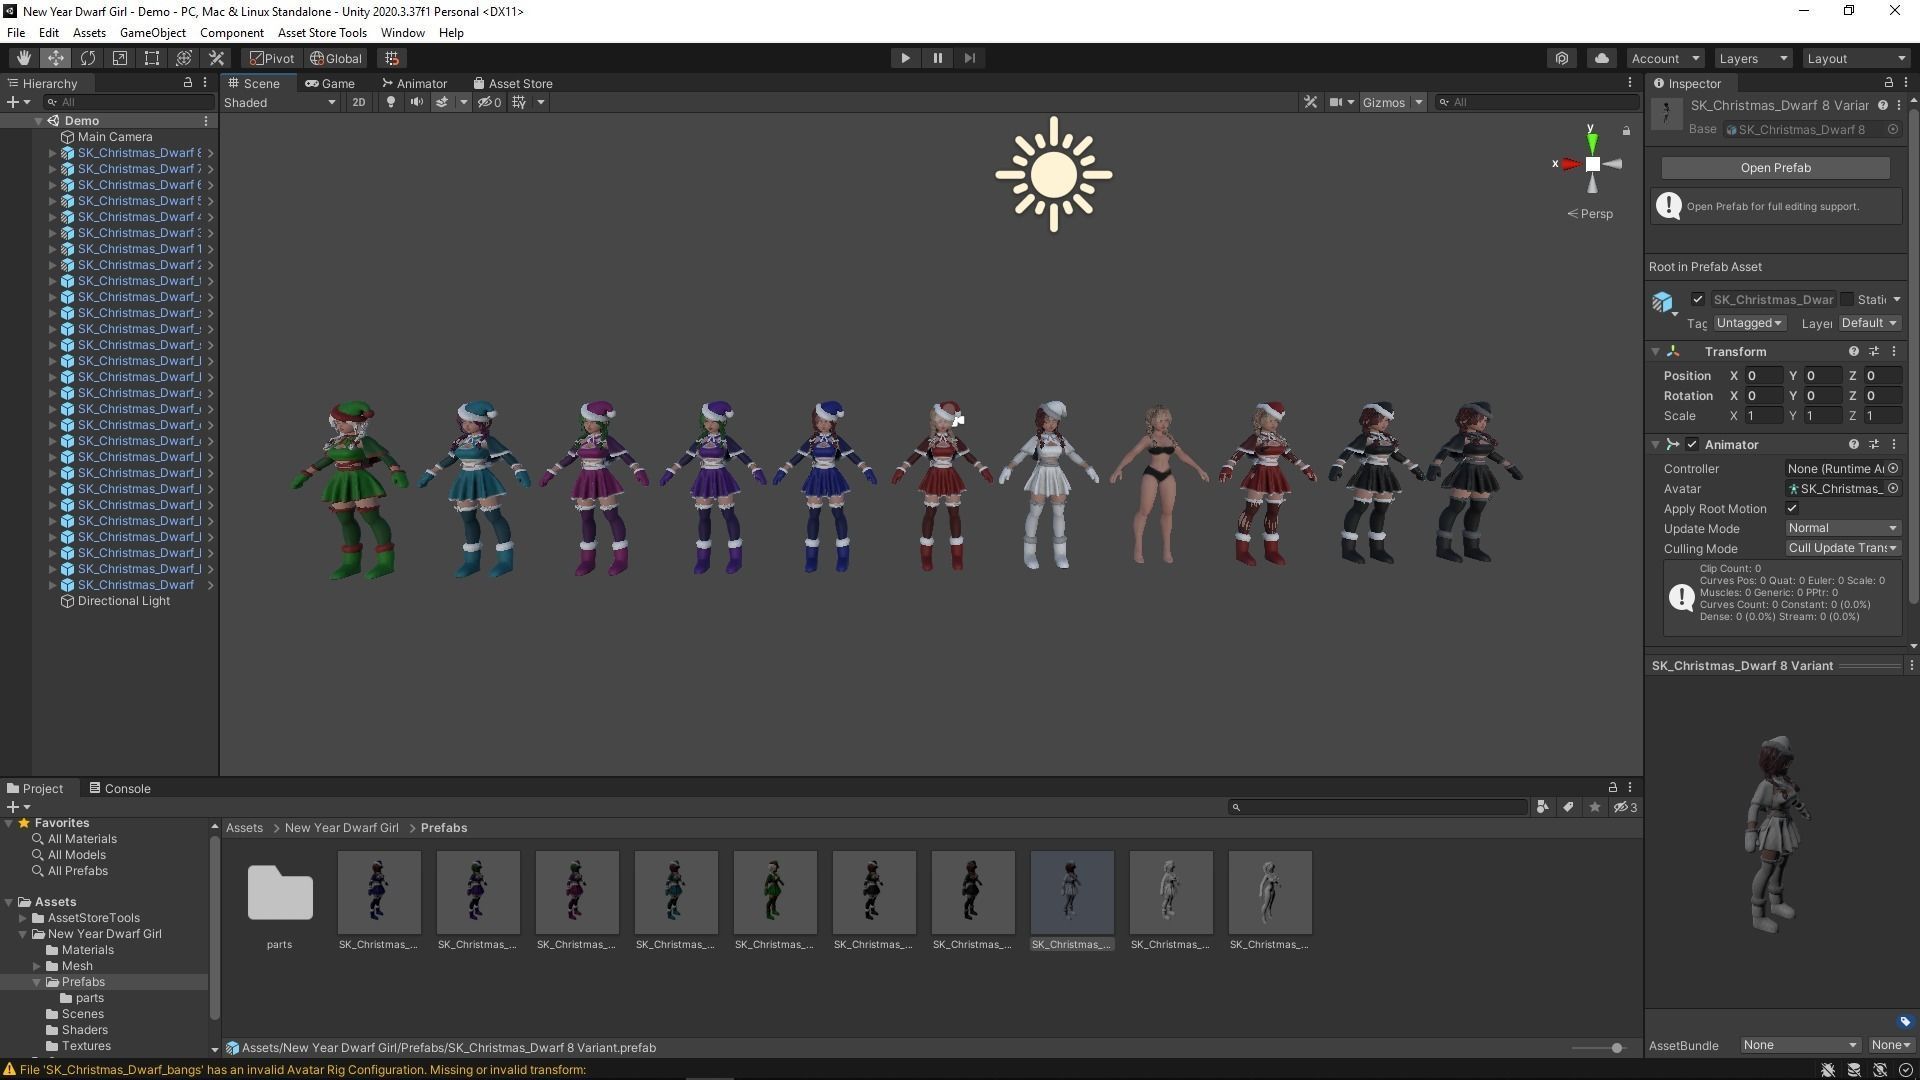Open Culling Mode dropdown
Screen dimensions: 1920x1080
1842,548
